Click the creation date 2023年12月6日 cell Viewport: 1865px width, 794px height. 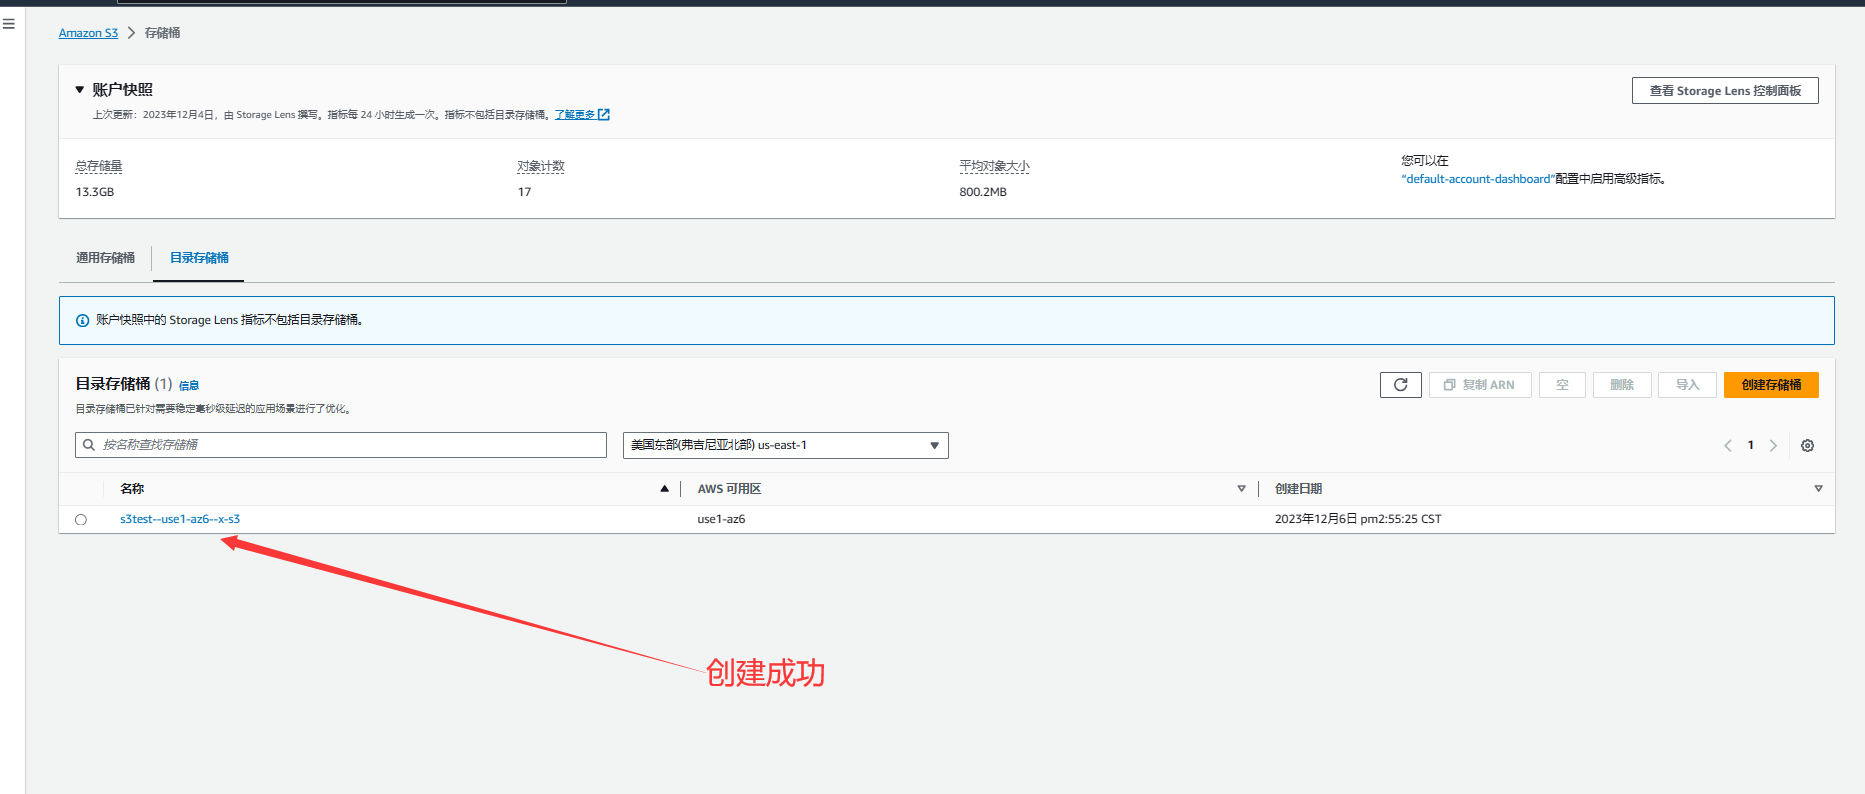(x=1358, y=519)
